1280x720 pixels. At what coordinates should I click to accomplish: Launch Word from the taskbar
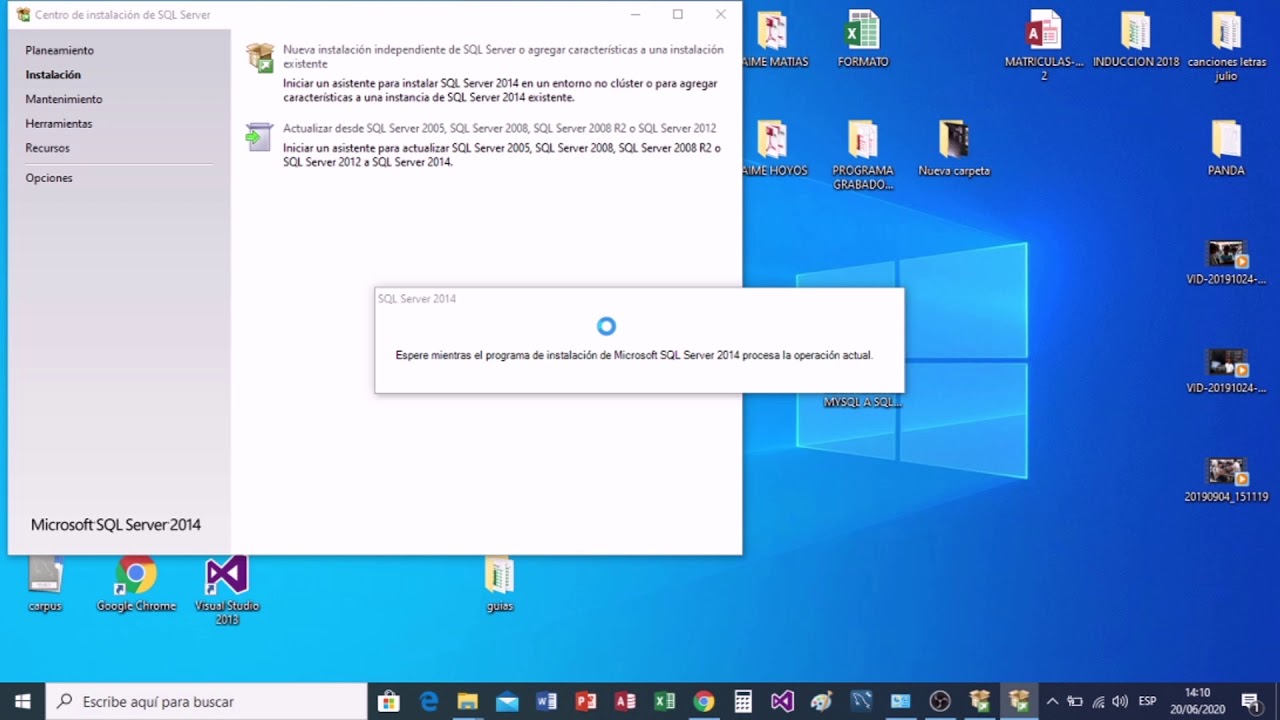[547, 701]
